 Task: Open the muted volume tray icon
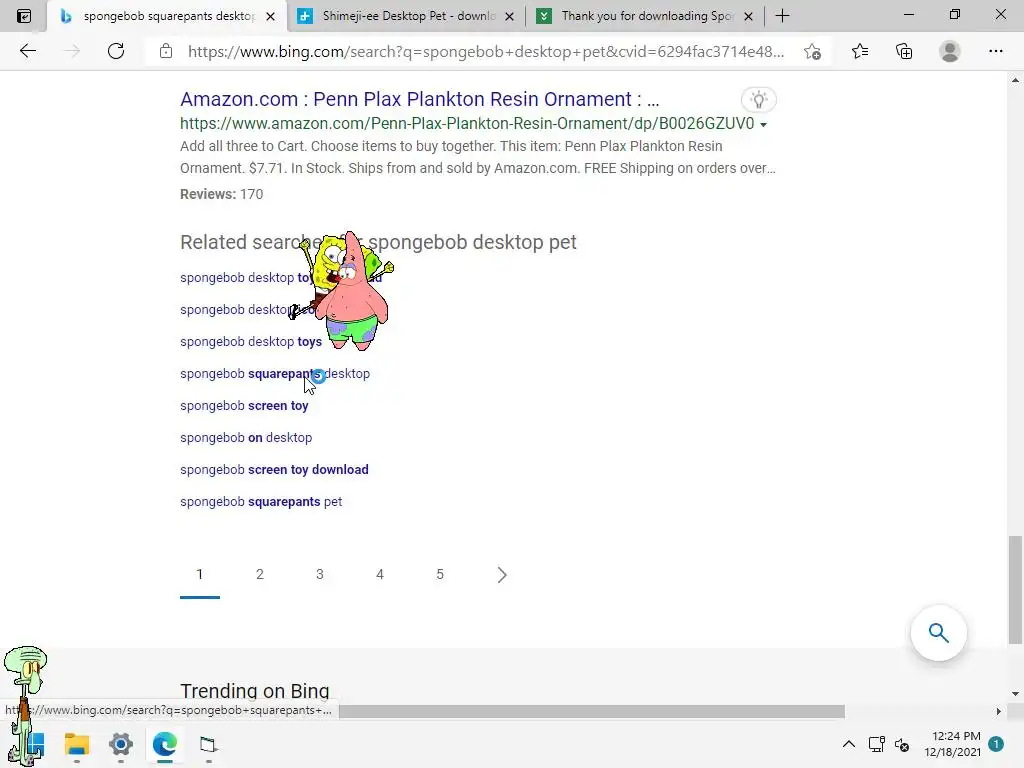(x=903, y=744)
